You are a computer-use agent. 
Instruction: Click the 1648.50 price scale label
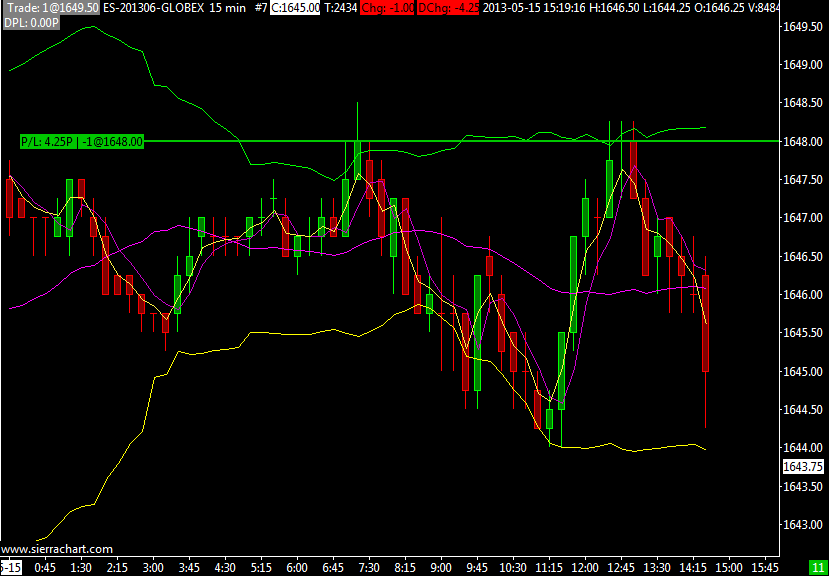pos(804,103)
